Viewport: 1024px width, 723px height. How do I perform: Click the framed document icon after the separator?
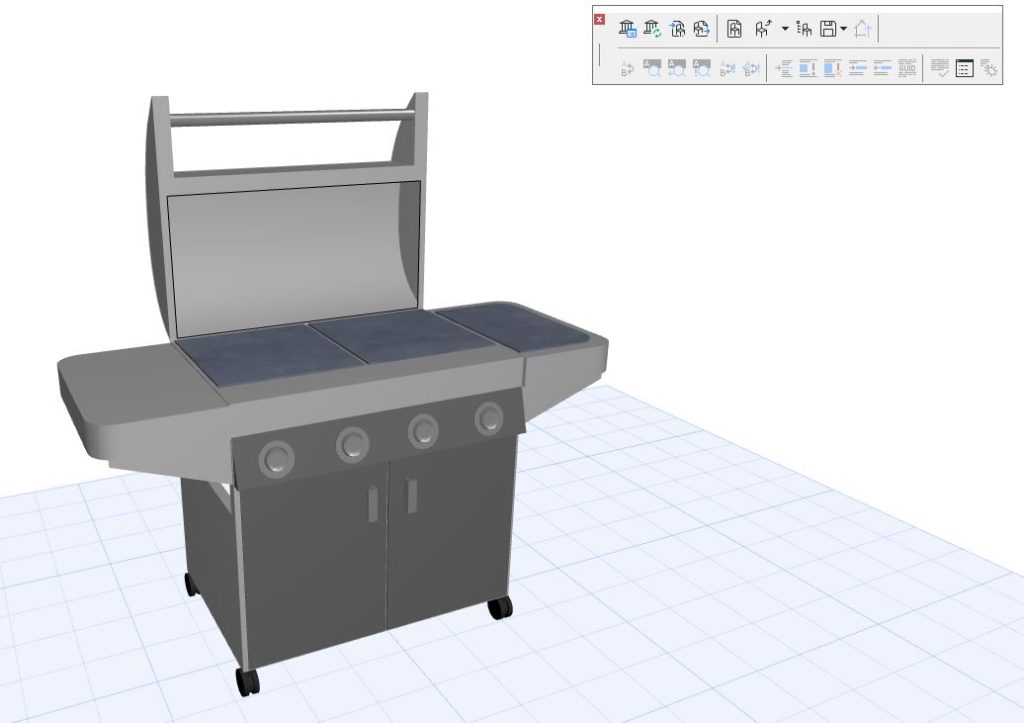(x=735, y=28)
